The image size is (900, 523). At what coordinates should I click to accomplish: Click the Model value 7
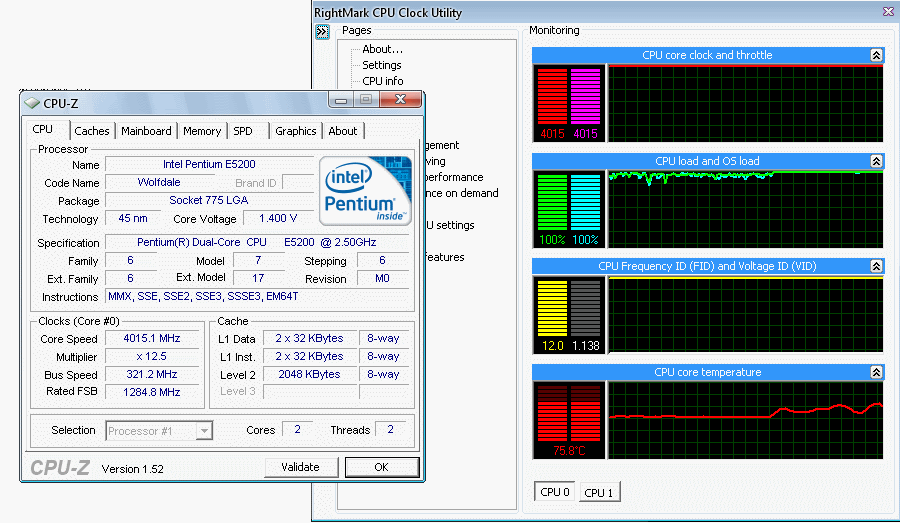click(258, 261)
